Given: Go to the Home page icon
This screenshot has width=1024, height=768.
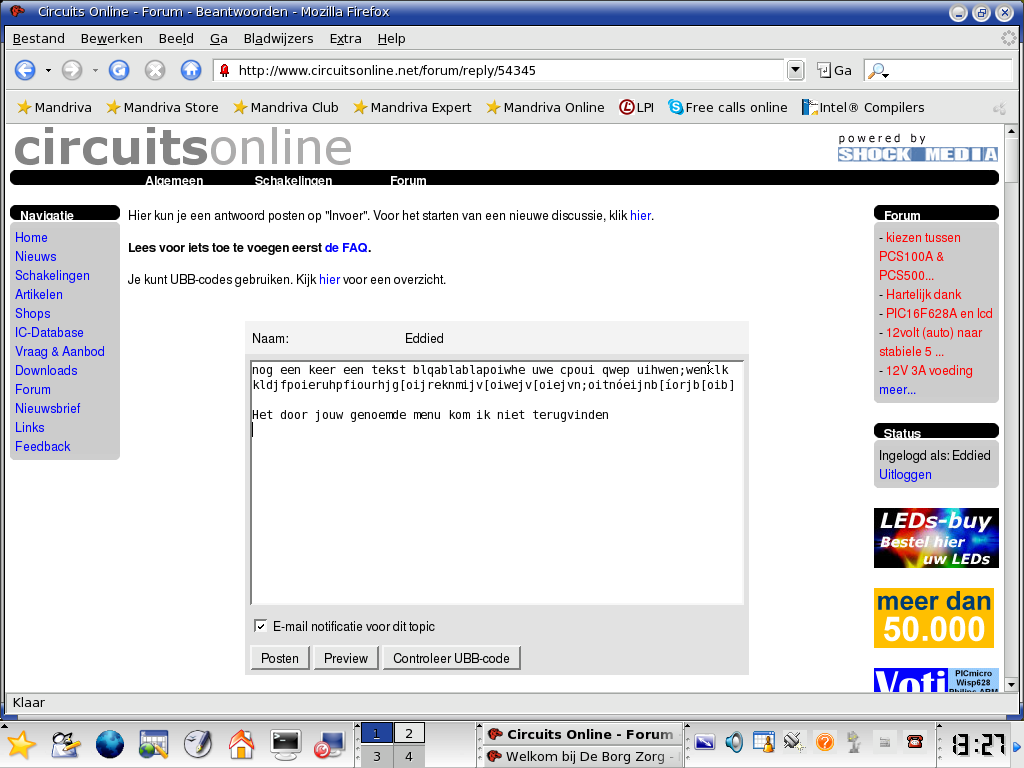Looking at the screenshot, I should tap(190, 70).
